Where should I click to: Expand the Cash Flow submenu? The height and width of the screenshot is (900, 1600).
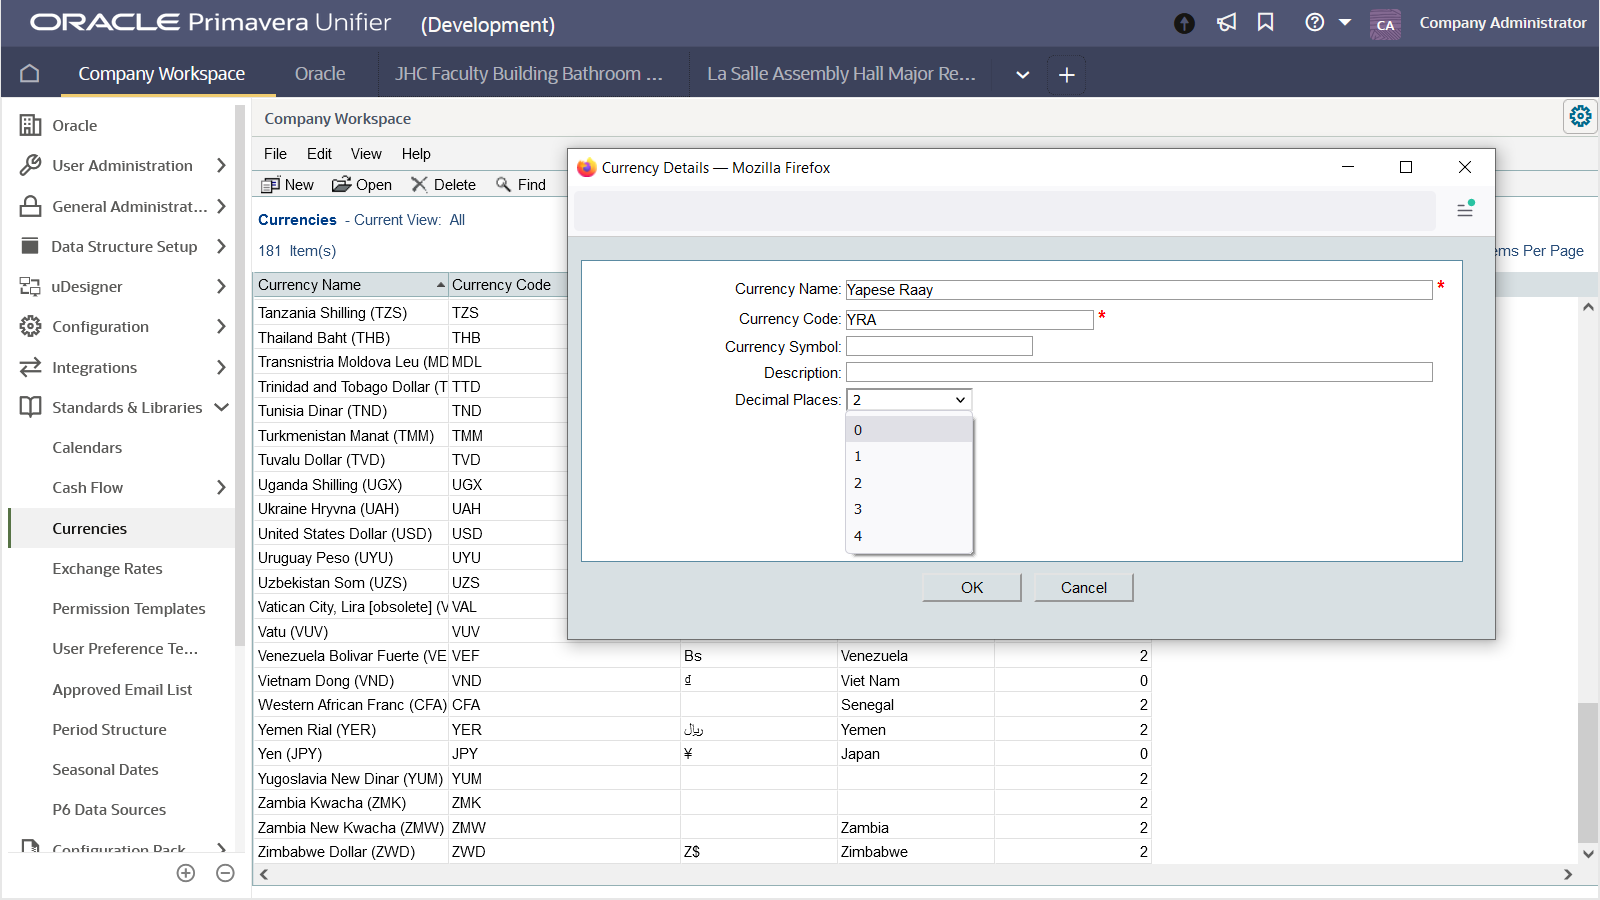tap(221, 488)
